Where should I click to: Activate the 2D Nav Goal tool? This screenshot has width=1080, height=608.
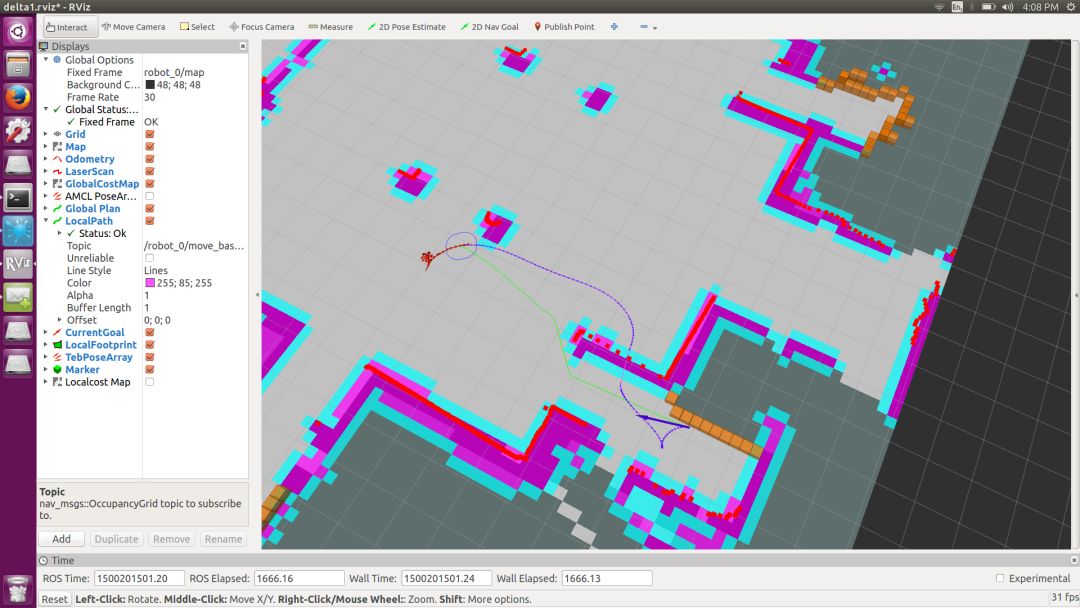[x=489, y=27]
